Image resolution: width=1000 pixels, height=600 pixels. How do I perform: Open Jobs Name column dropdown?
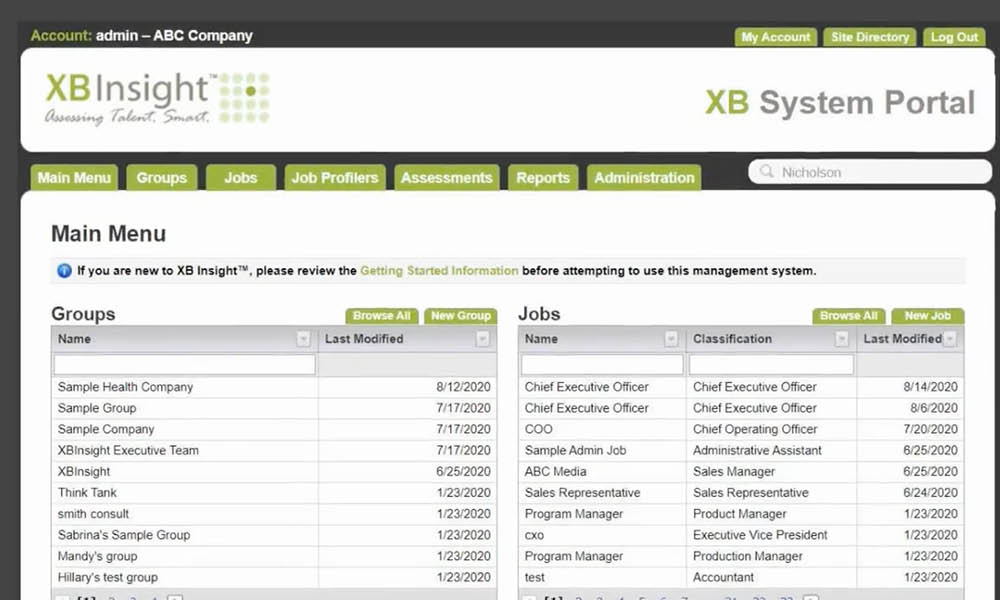point(671,339)
